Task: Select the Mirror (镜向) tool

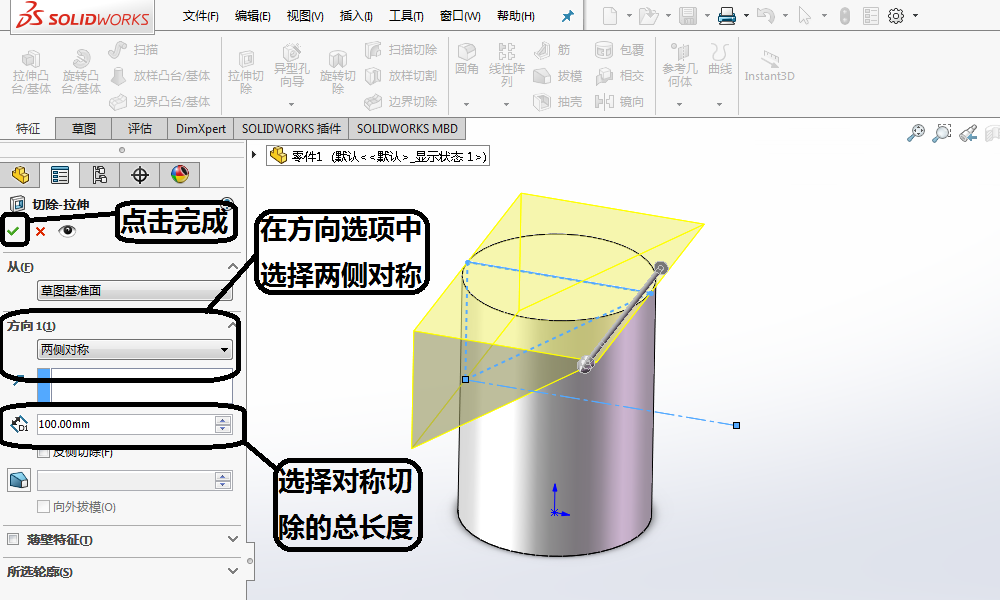Action: [619, 101]
